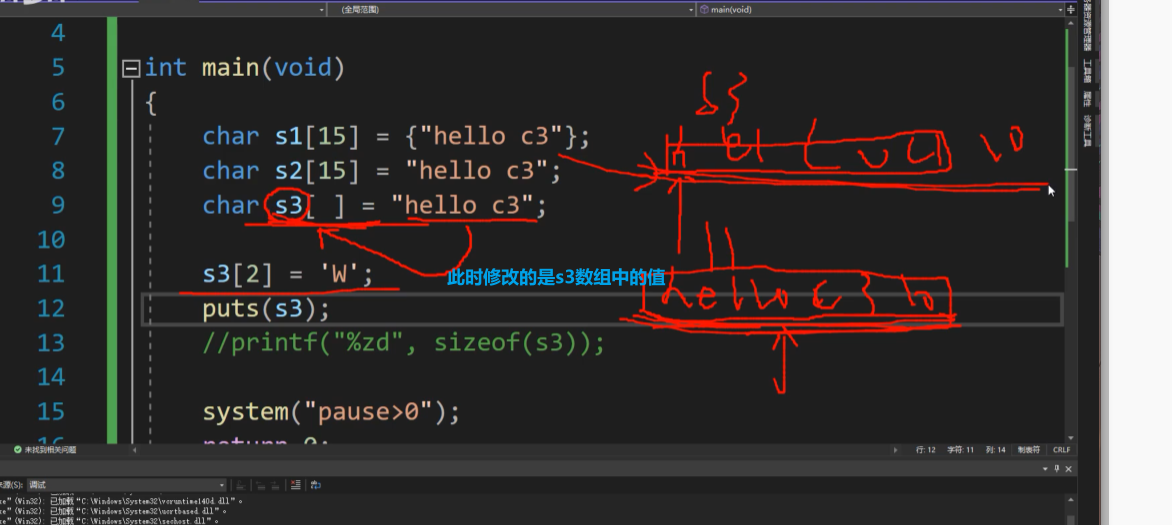Open the 属性 side tab
Image resolution: width=1172 pixels, height=525 pixels.
1088,98
